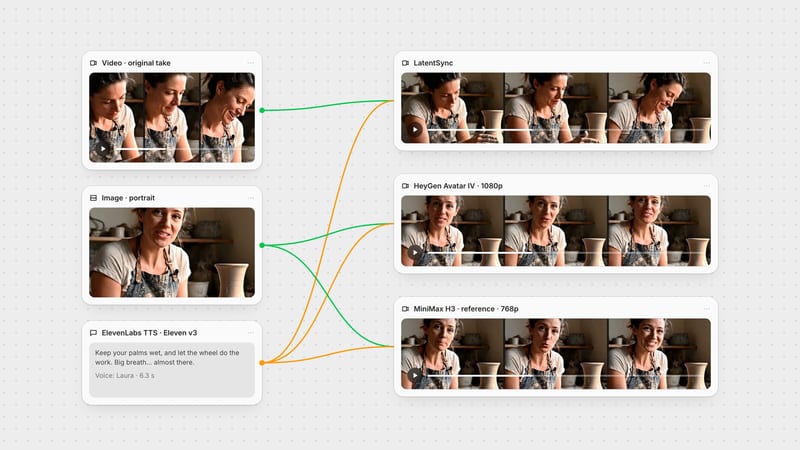Select the 'Video · original take' title
This screenshot has height=450, width=800.
(x=136, y=63)
